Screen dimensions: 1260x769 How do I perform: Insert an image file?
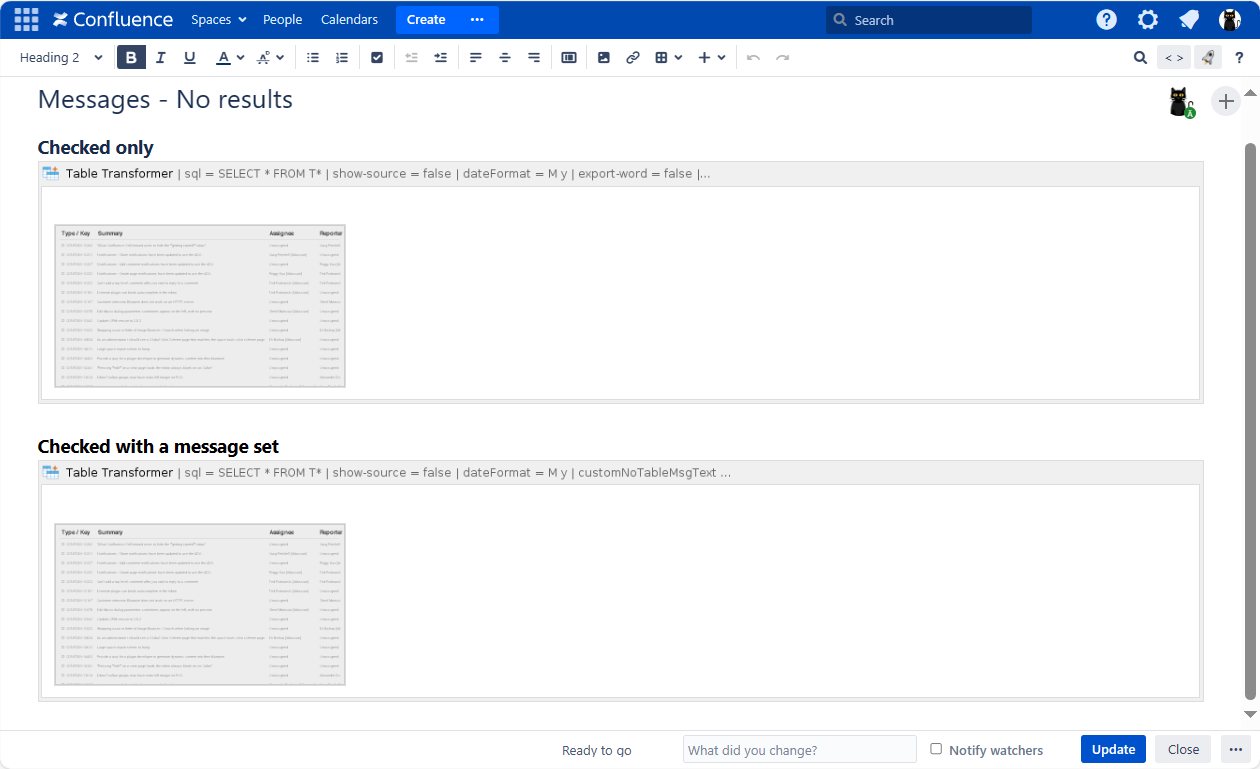[603, 58]
